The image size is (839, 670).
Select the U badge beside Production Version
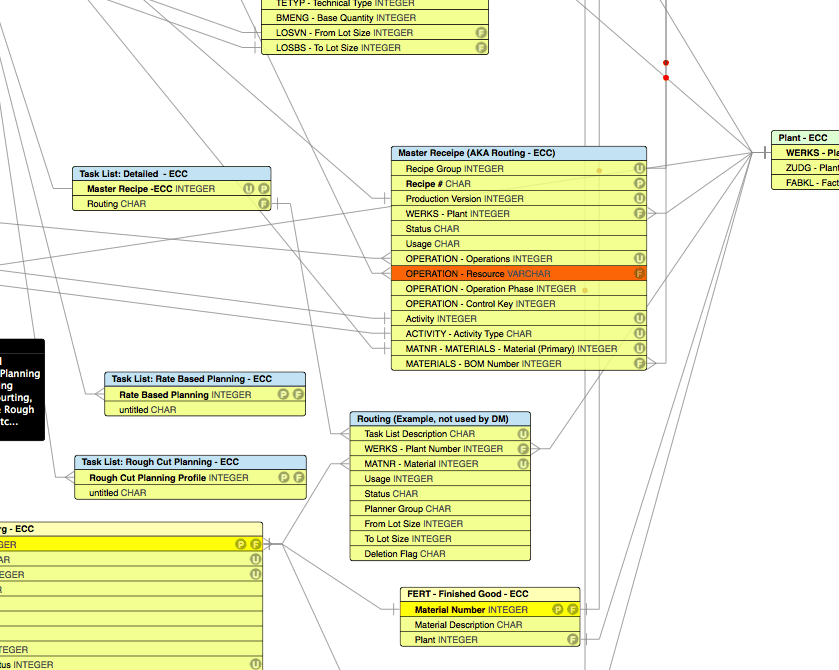click(x=639, y=198)
